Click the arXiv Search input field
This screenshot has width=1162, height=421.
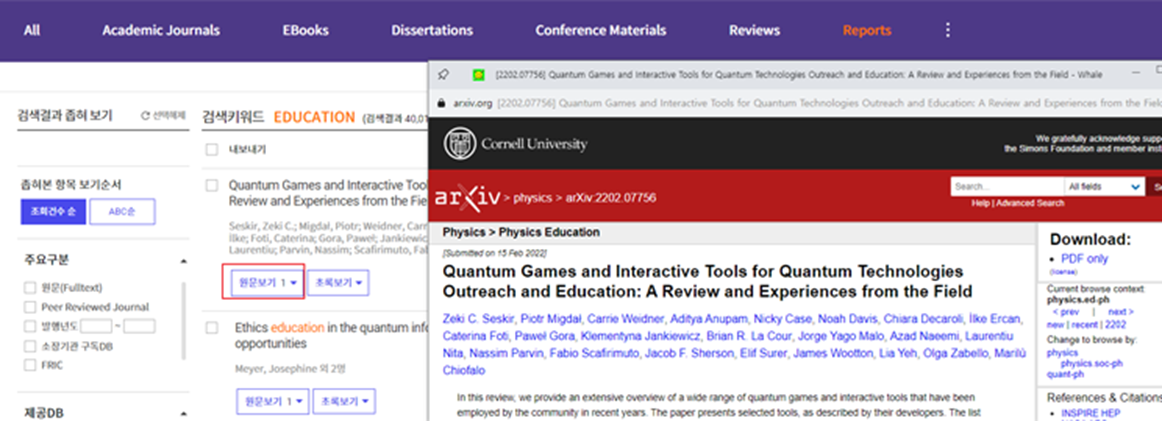coord(1006,187)
